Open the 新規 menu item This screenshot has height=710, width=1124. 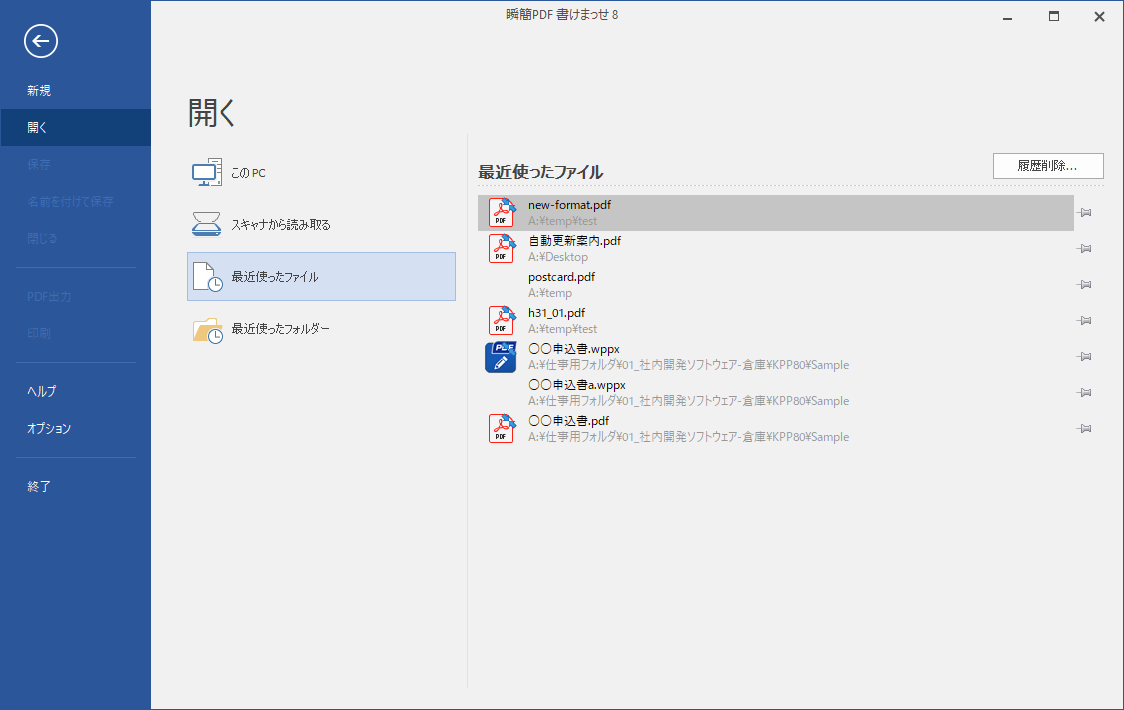pyautogui.click(x=75, y=90)
